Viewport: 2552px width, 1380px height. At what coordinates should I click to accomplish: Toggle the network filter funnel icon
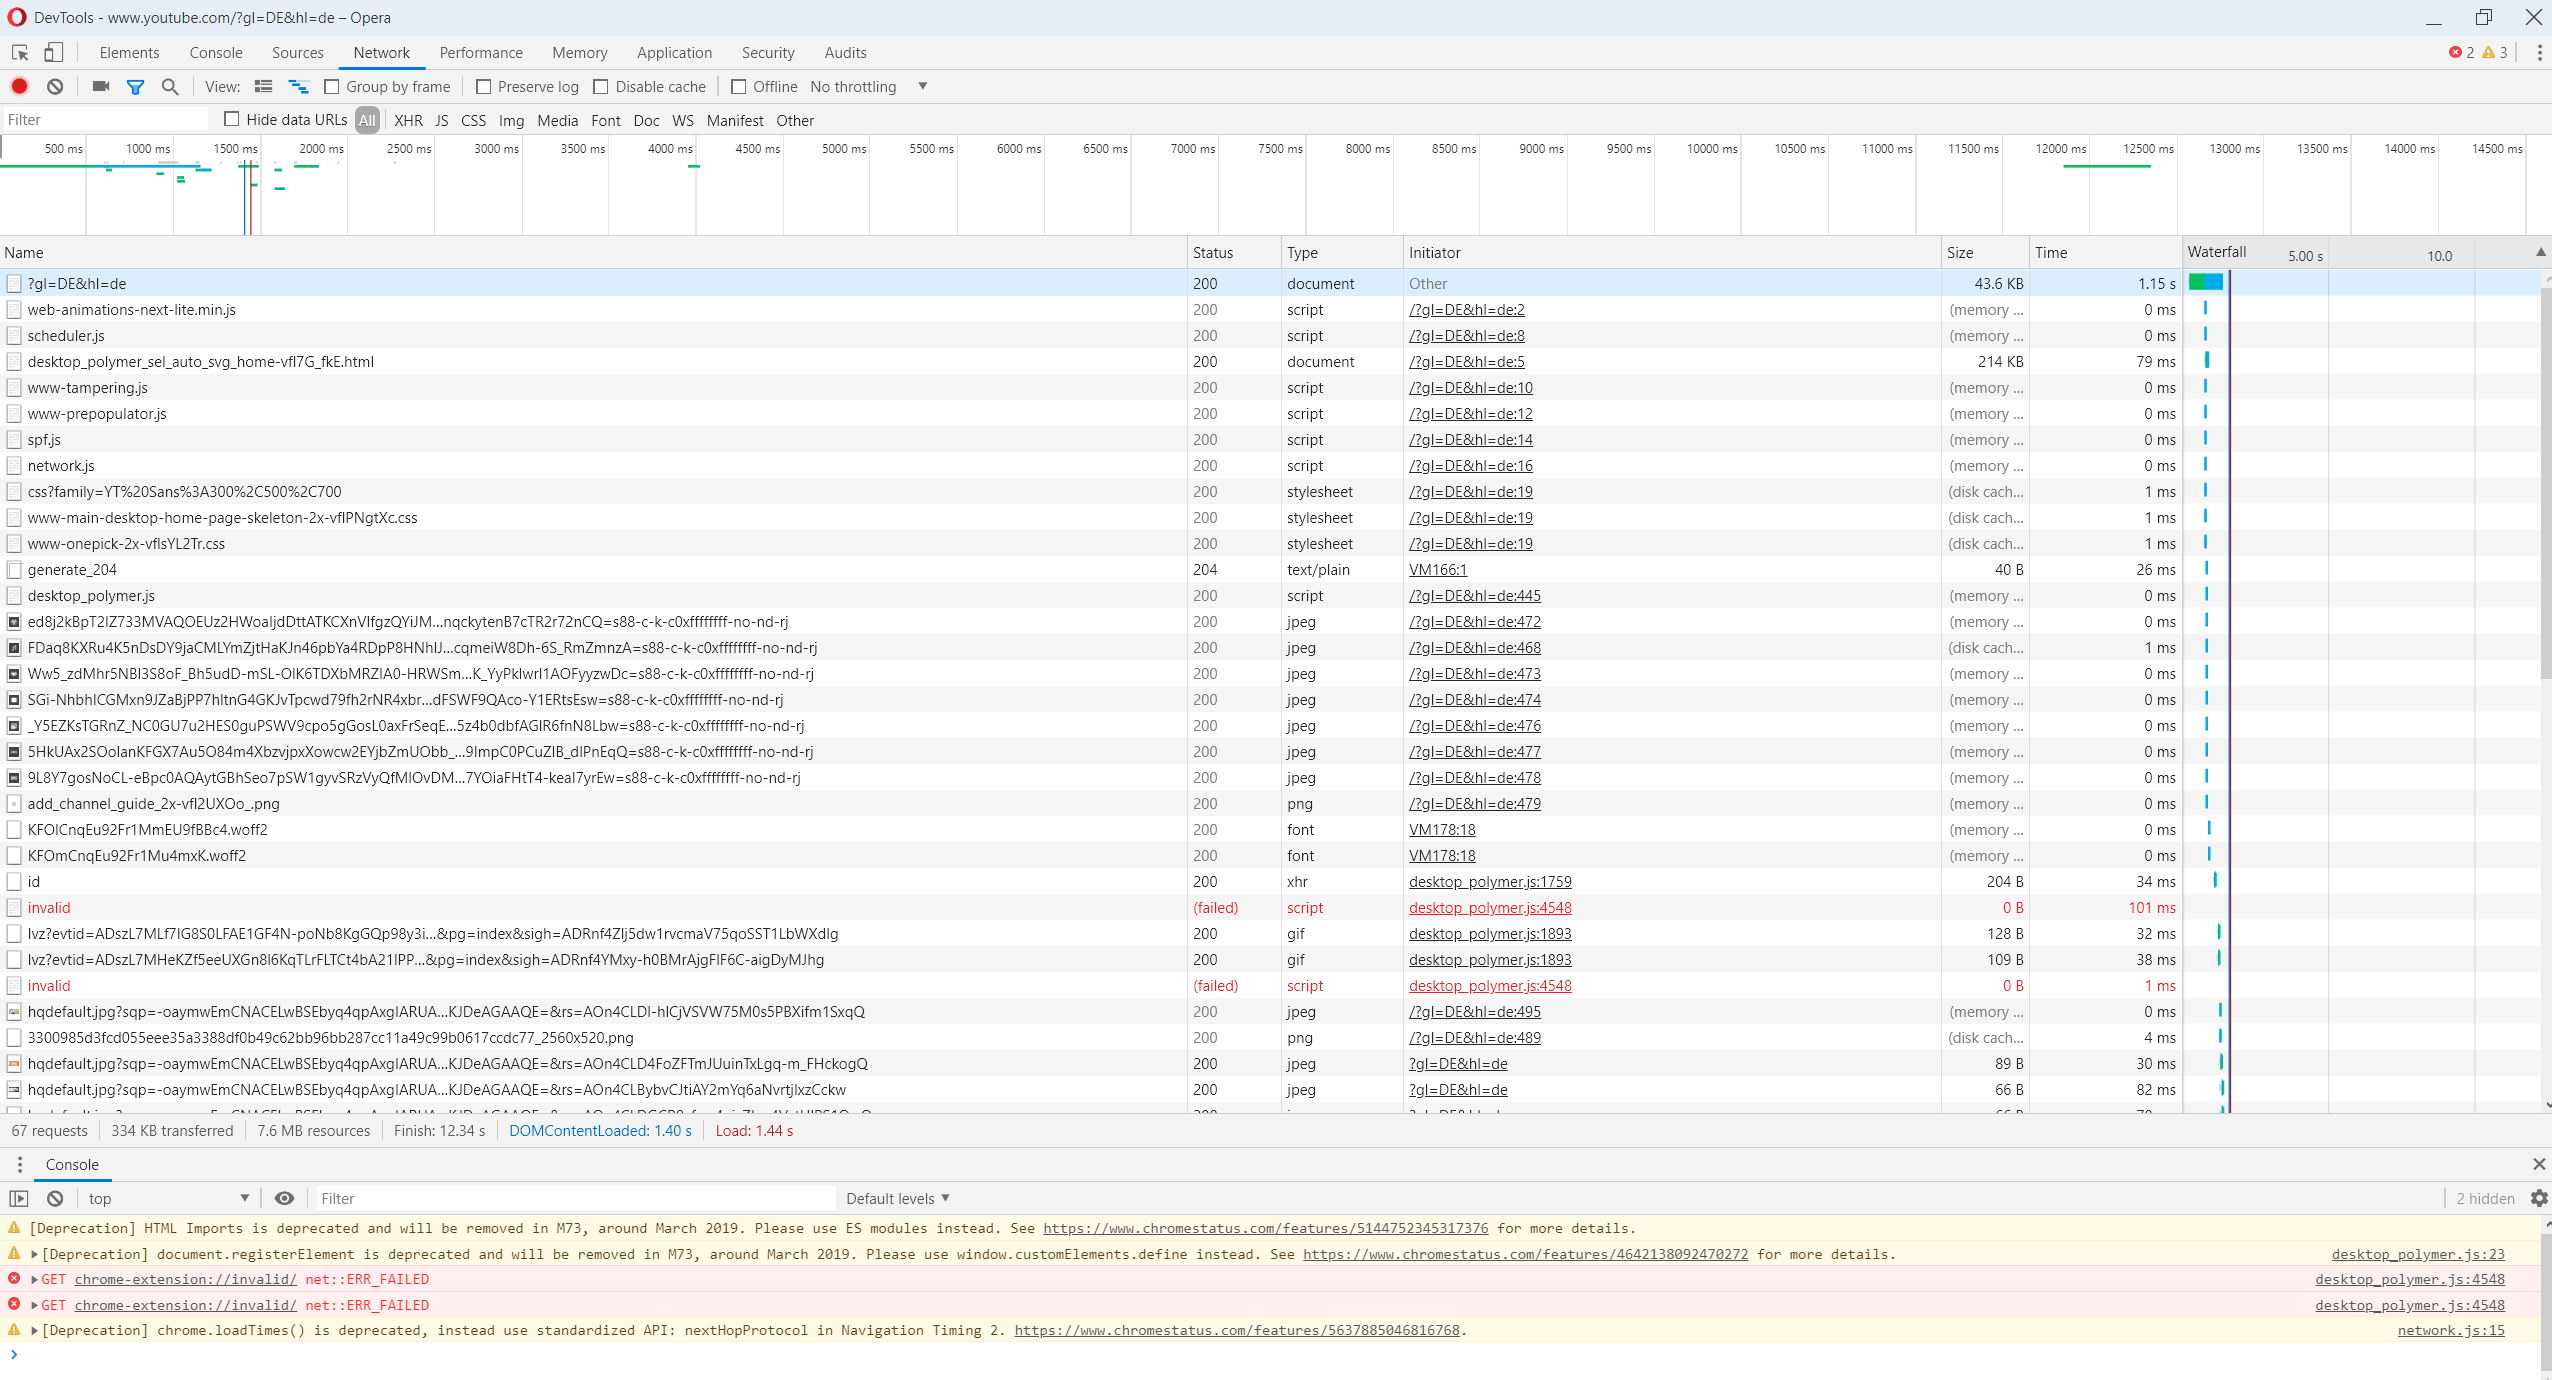click(135, 87)
